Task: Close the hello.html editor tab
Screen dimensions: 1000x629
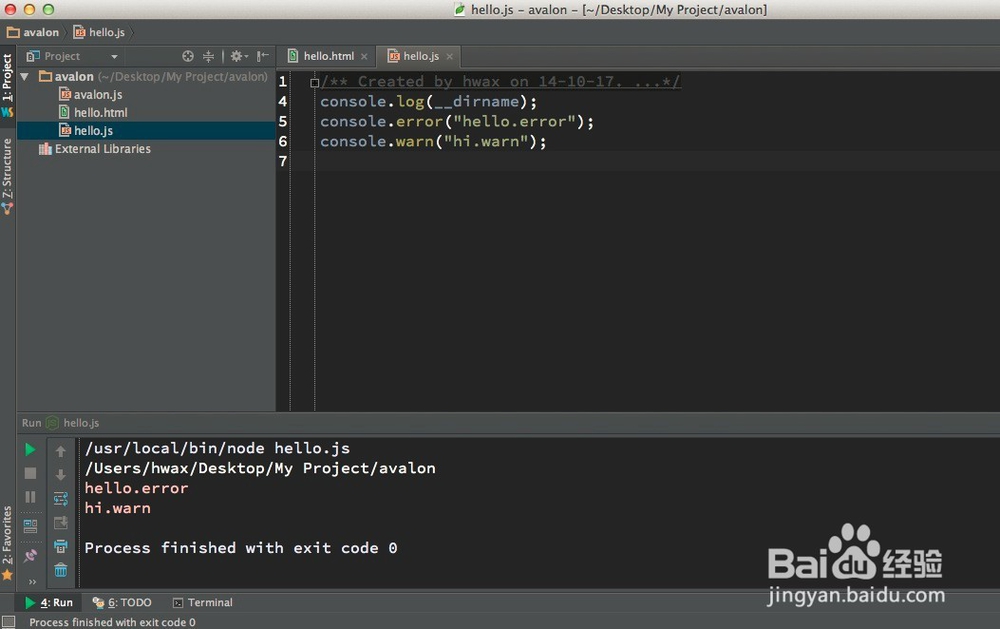Action: (x=364, y=56)
